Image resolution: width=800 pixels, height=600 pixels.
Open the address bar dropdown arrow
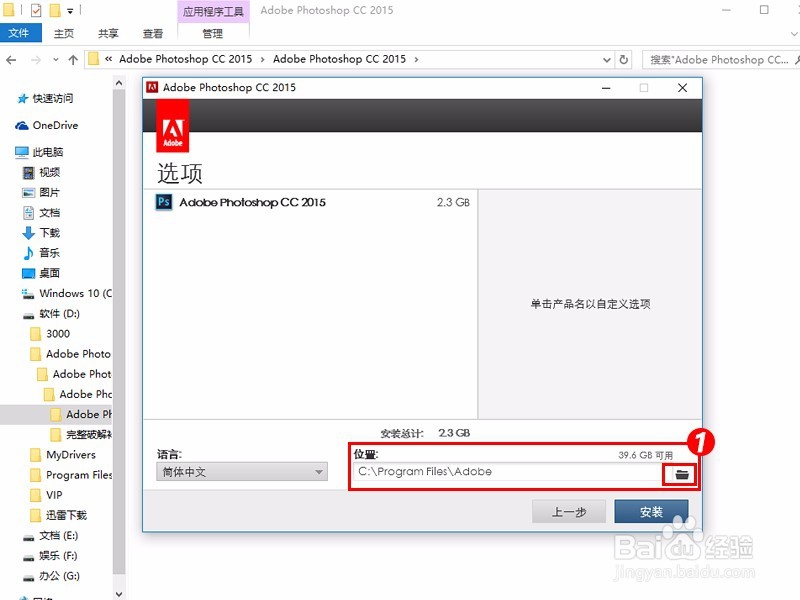coord(607,59)
